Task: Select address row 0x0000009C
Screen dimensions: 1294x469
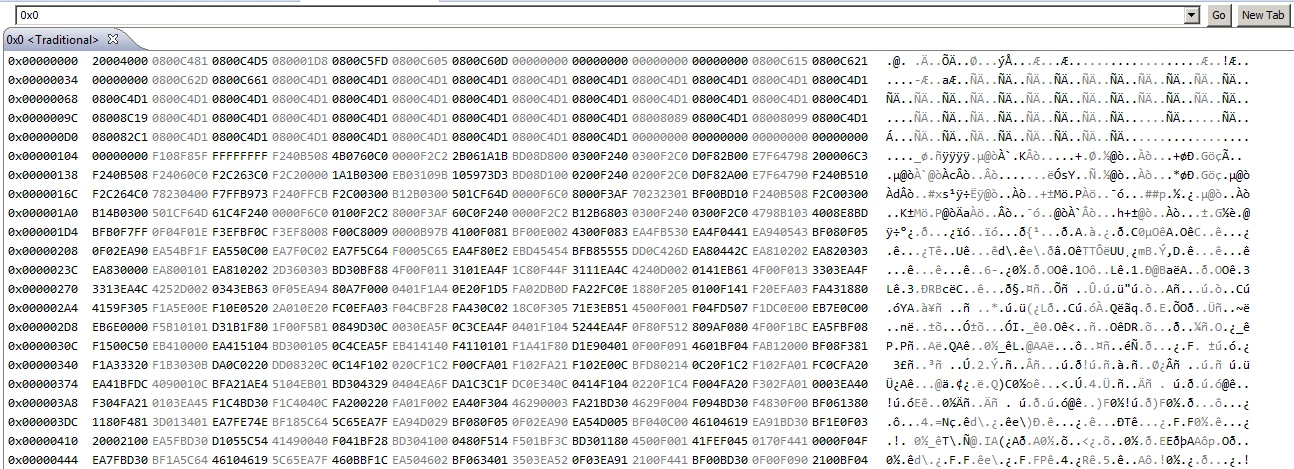Action: coord(44,118)
